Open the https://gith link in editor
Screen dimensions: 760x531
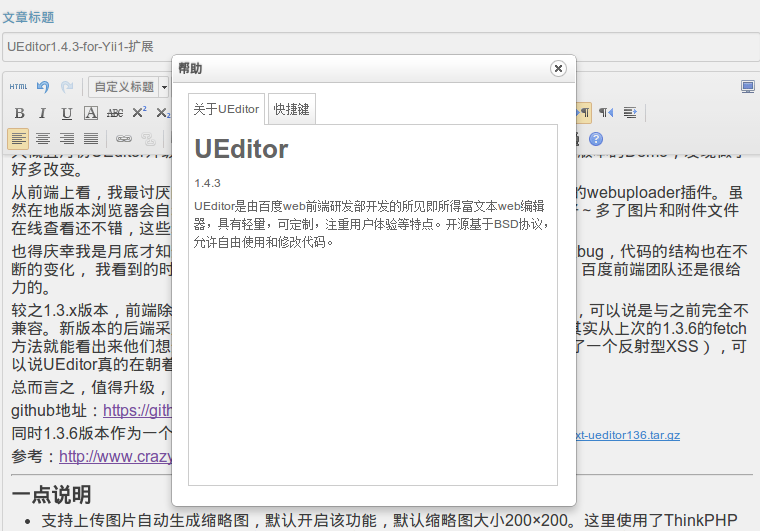click(137, 410)
